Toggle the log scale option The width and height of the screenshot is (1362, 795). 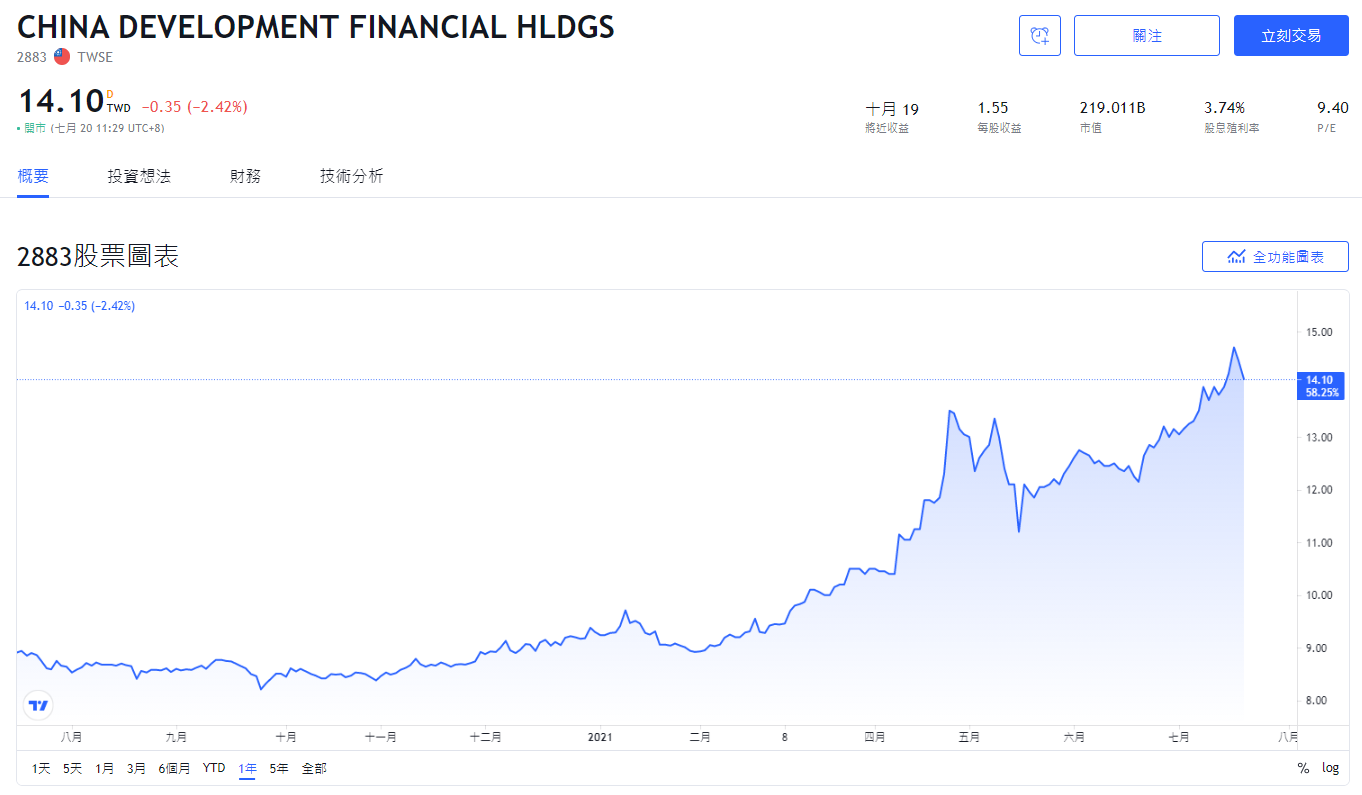[1330, 768]
